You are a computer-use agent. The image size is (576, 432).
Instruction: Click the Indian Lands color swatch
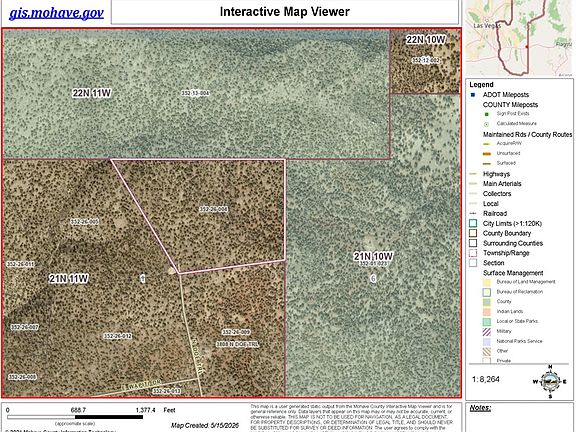pyautogui.click(x=487, y=312)
